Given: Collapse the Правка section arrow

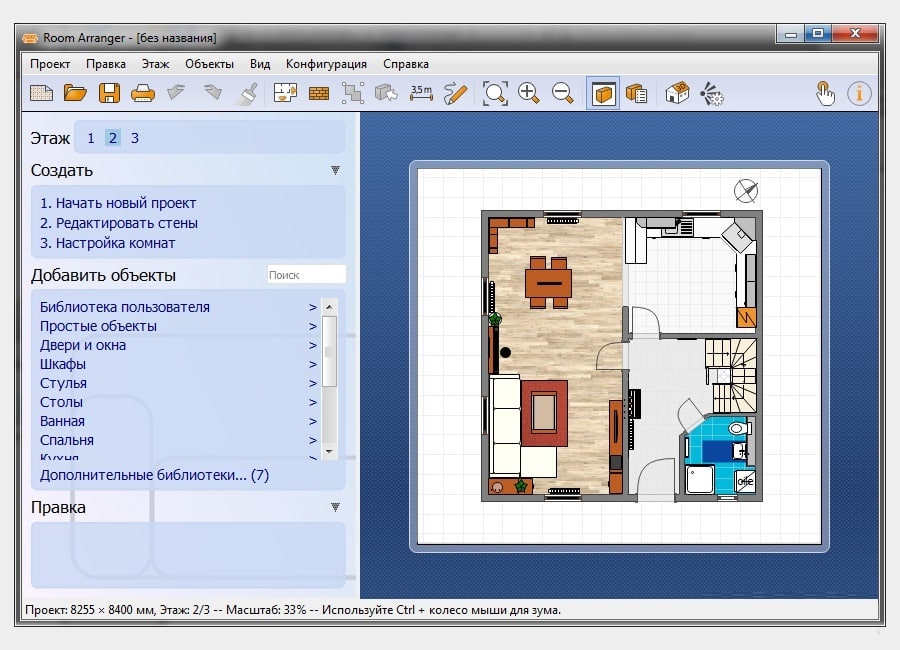Looking at the screenshot, I should [x=335, y=507].
